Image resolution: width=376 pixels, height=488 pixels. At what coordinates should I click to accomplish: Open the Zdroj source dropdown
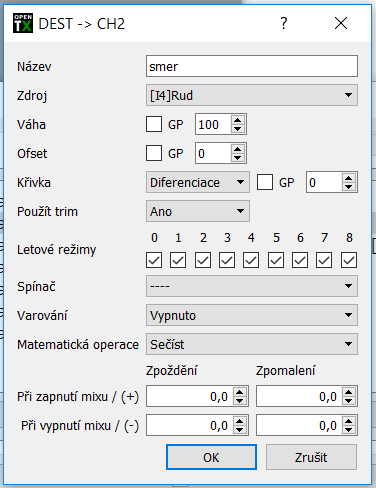[252, 95]
